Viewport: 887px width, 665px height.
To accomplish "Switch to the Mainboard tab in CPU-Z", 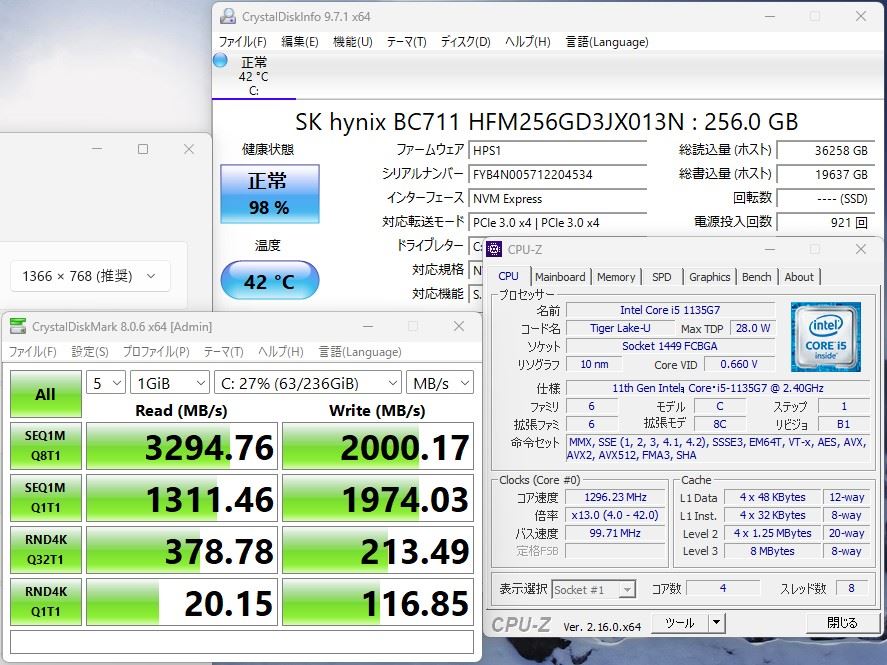I will 560,277.
